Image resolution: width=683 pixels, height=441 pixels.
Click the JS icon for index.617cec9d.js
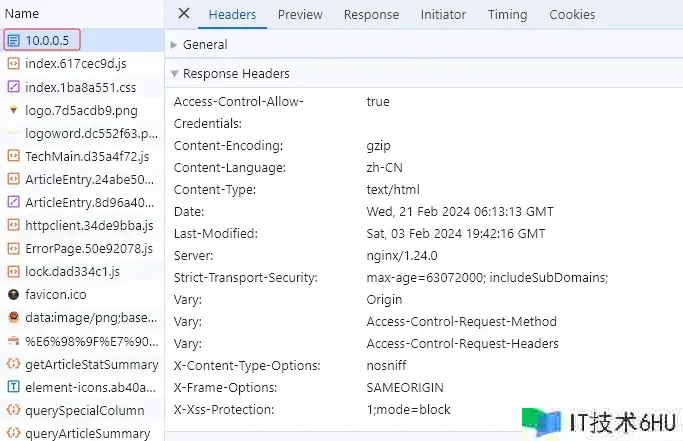tap(14, 63)
